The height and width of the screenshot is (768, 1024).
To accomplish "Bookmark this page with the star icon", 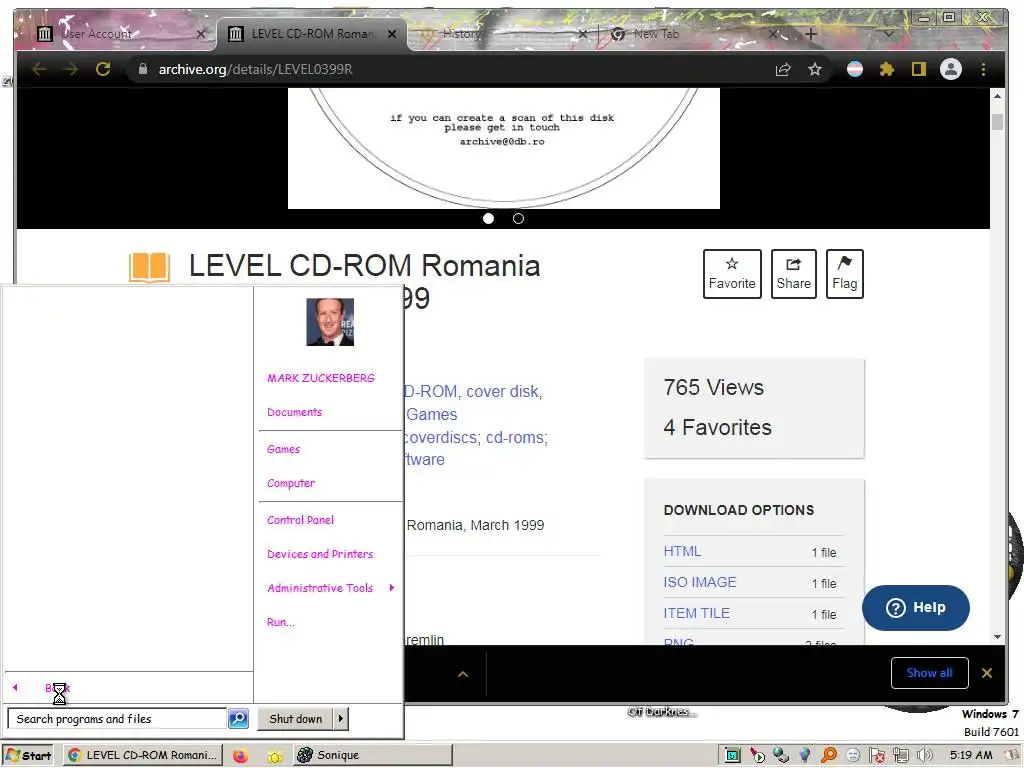I will tap(814, 69).
